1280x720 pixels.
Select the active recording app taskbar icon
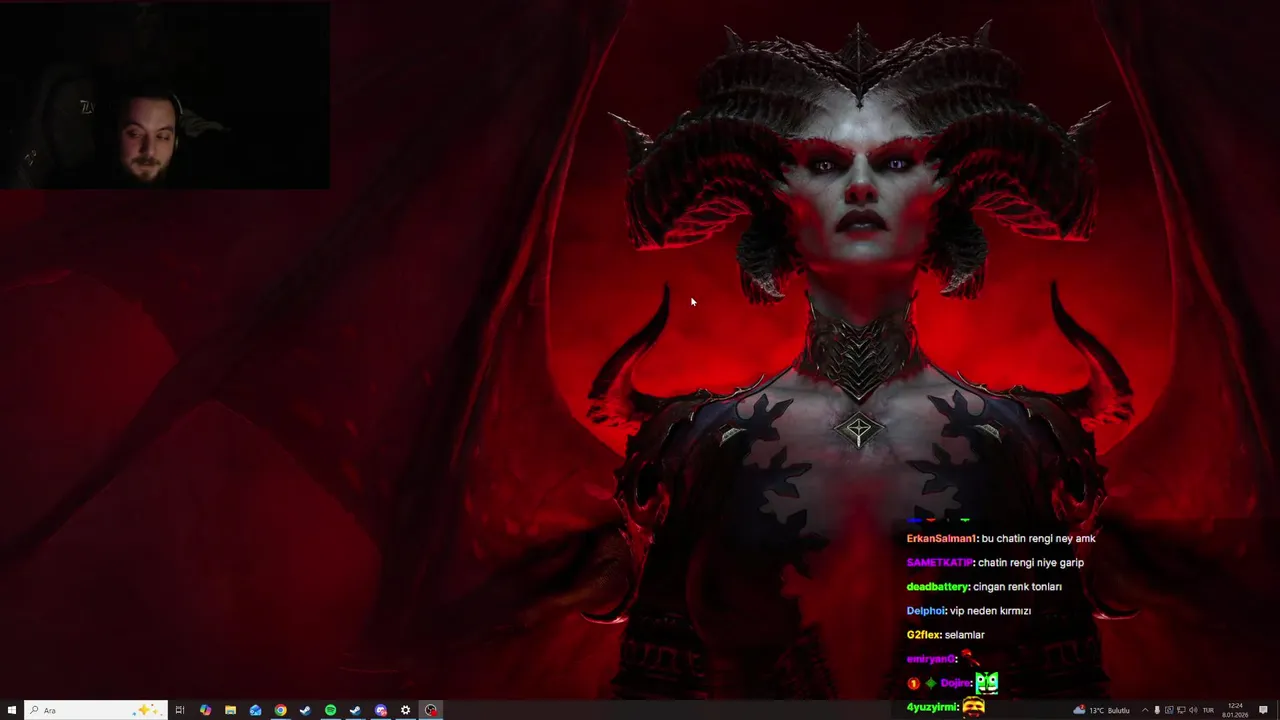(x=431, y=710)
